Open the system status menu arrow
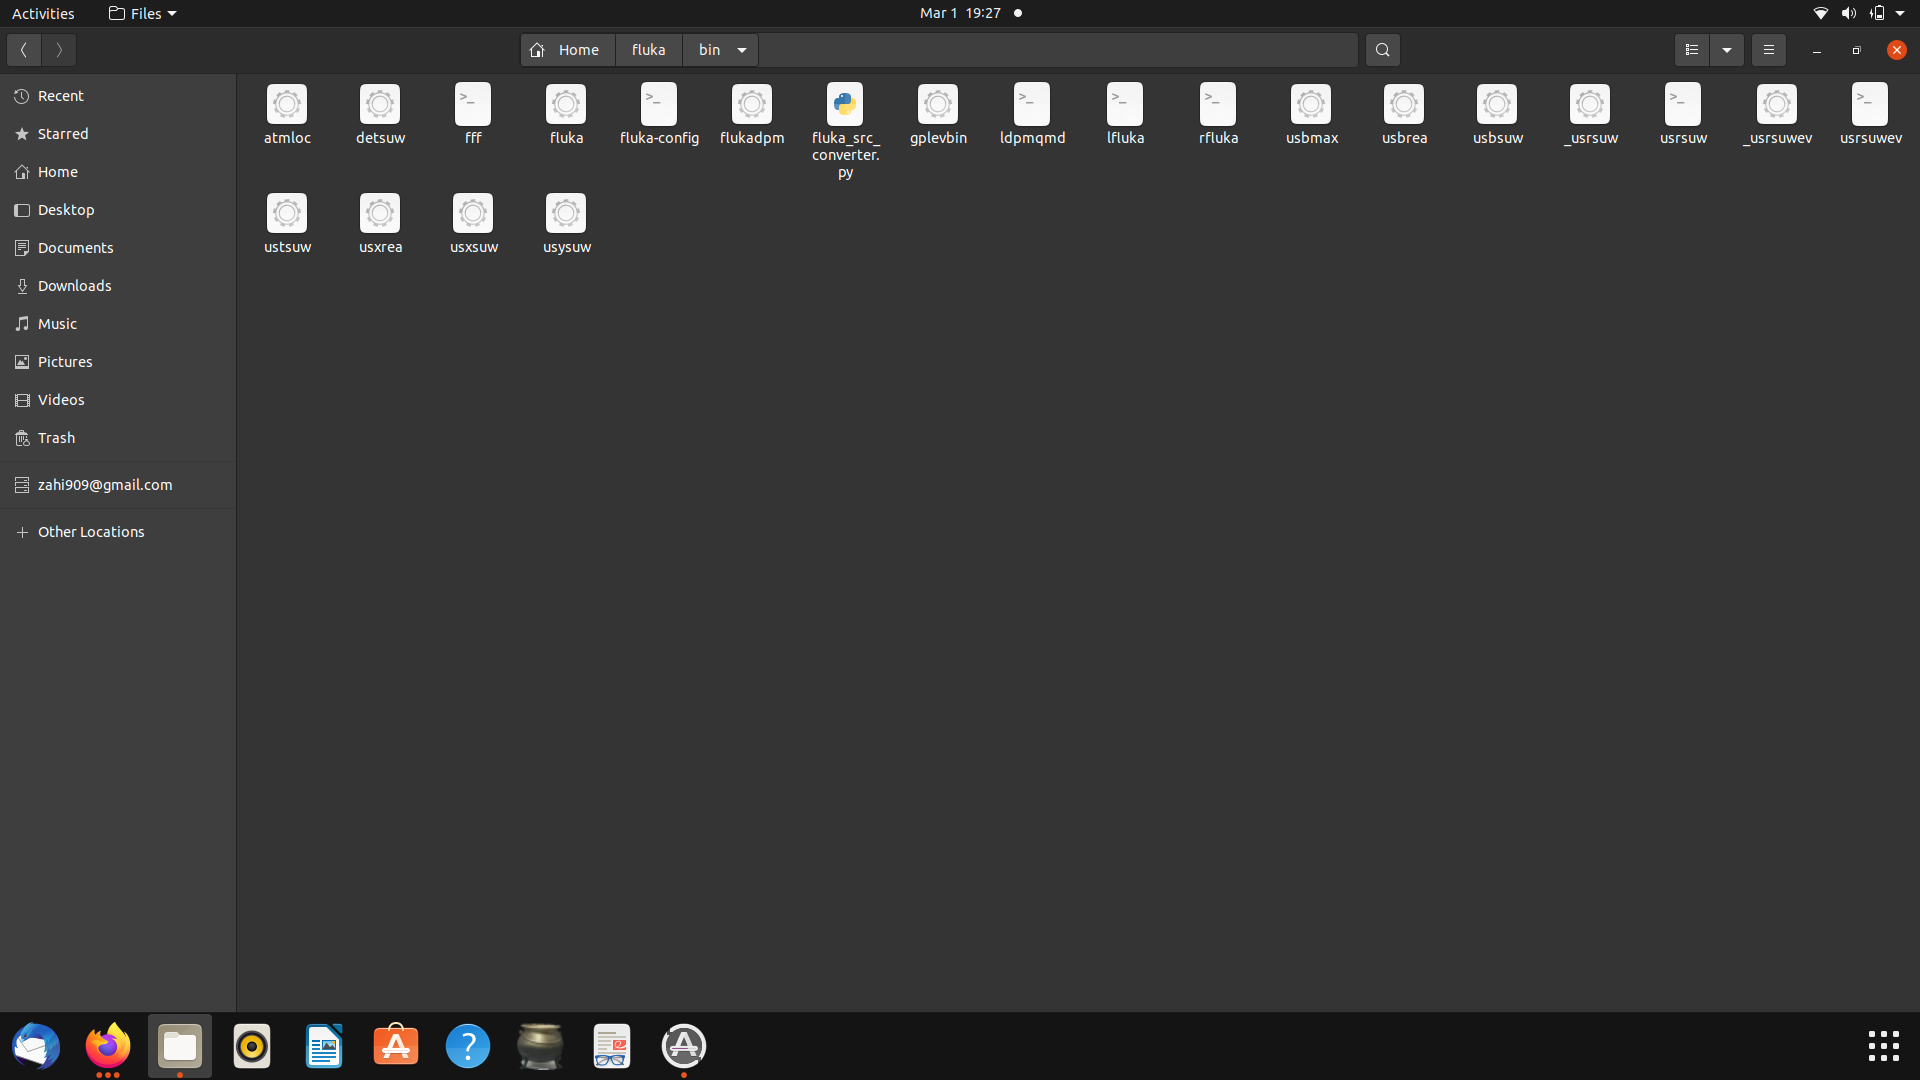The image size is (1920, 1080). tap(1900, 13)
